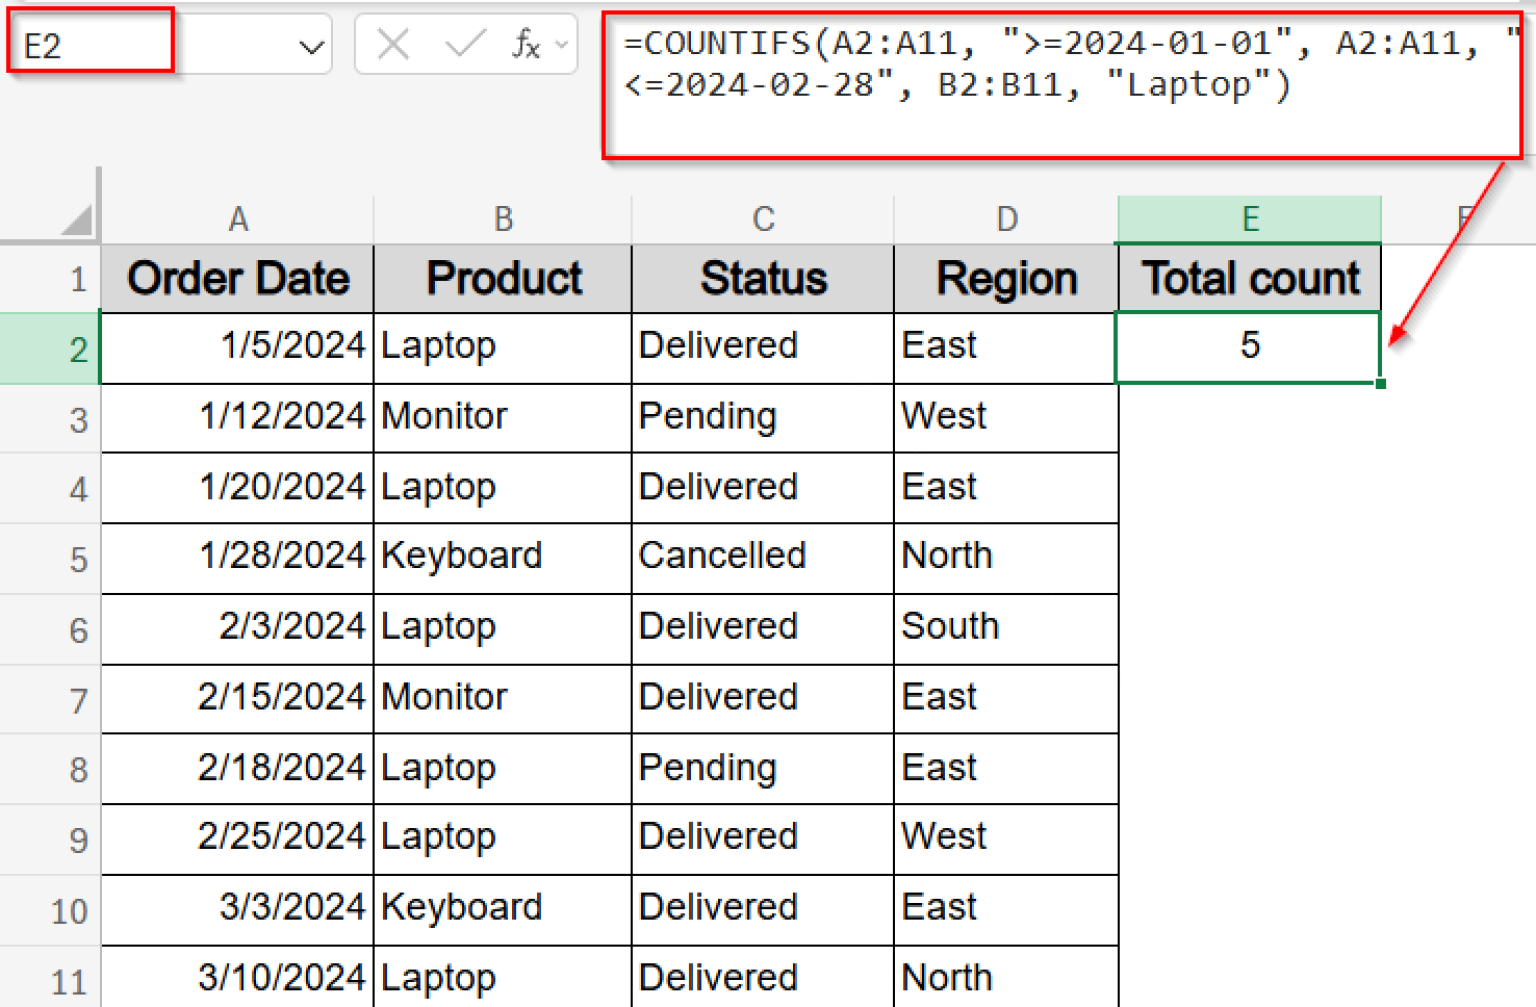The image size is (1536, 1007).
Task: Select the Product header cell
Action: coord(503,278)
